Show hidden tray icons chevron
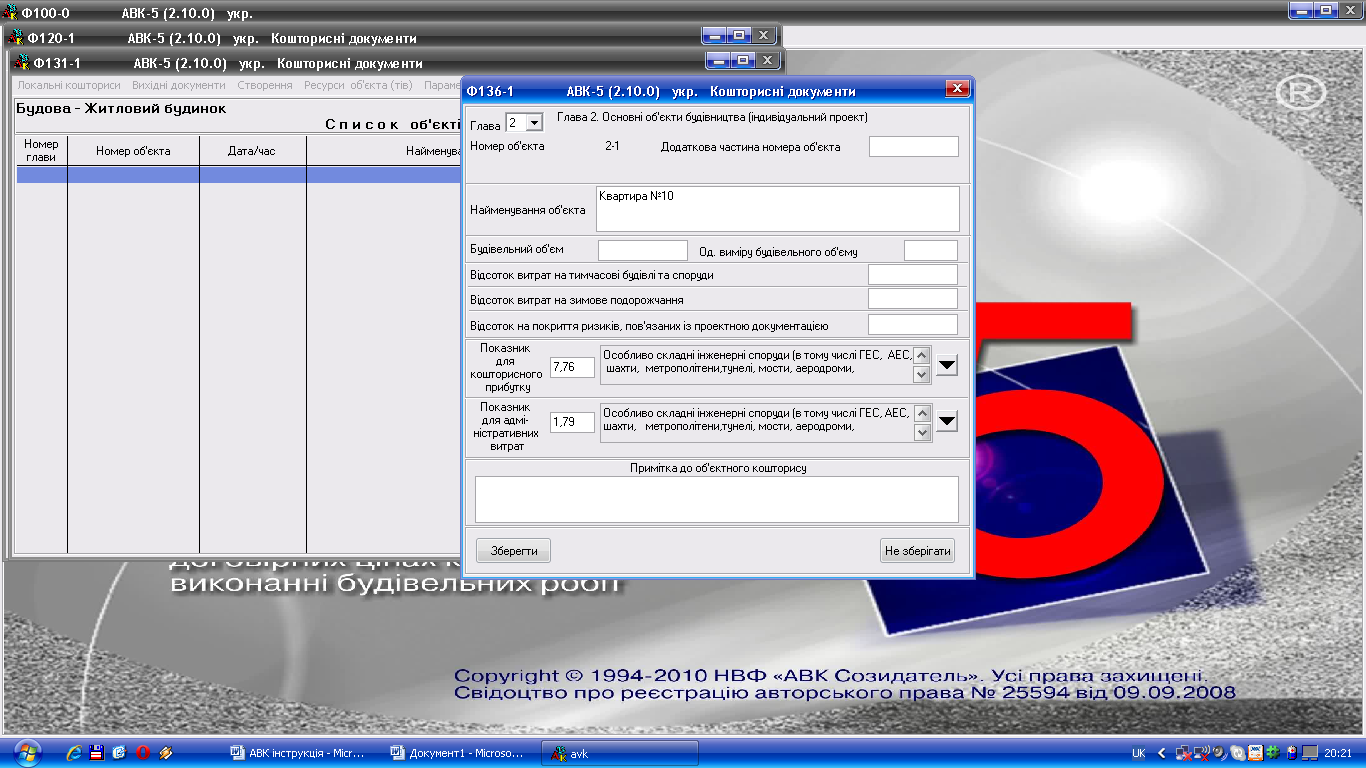Screen dimensions: 1366x768 tap(1162, 753)
